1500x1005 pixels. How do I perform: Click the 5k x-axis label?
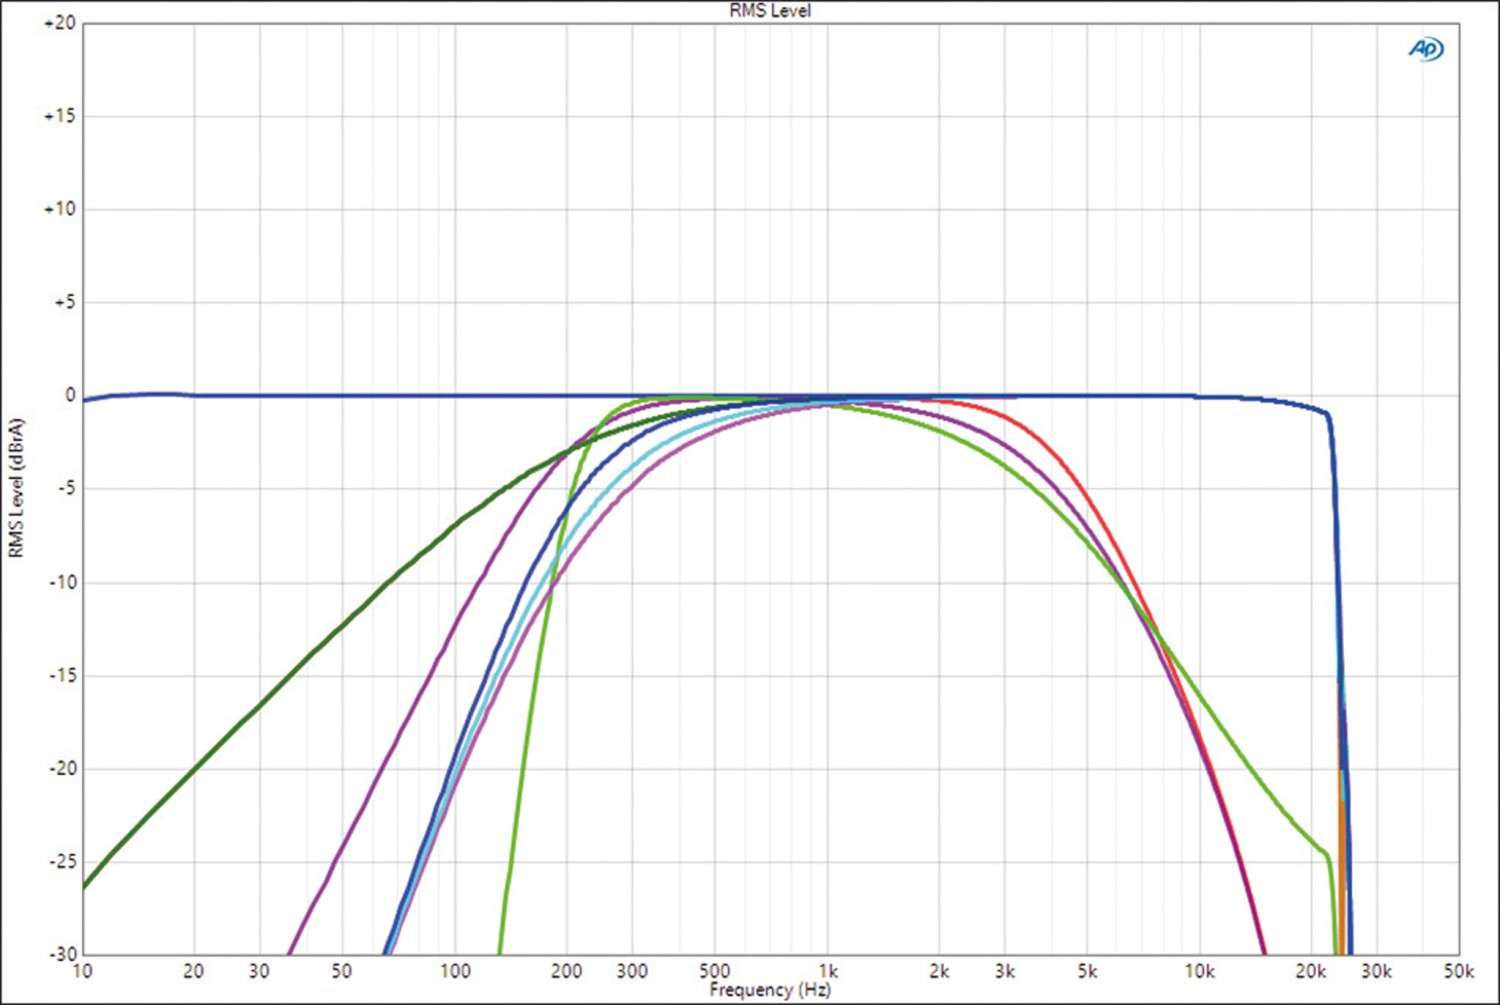1087,971
